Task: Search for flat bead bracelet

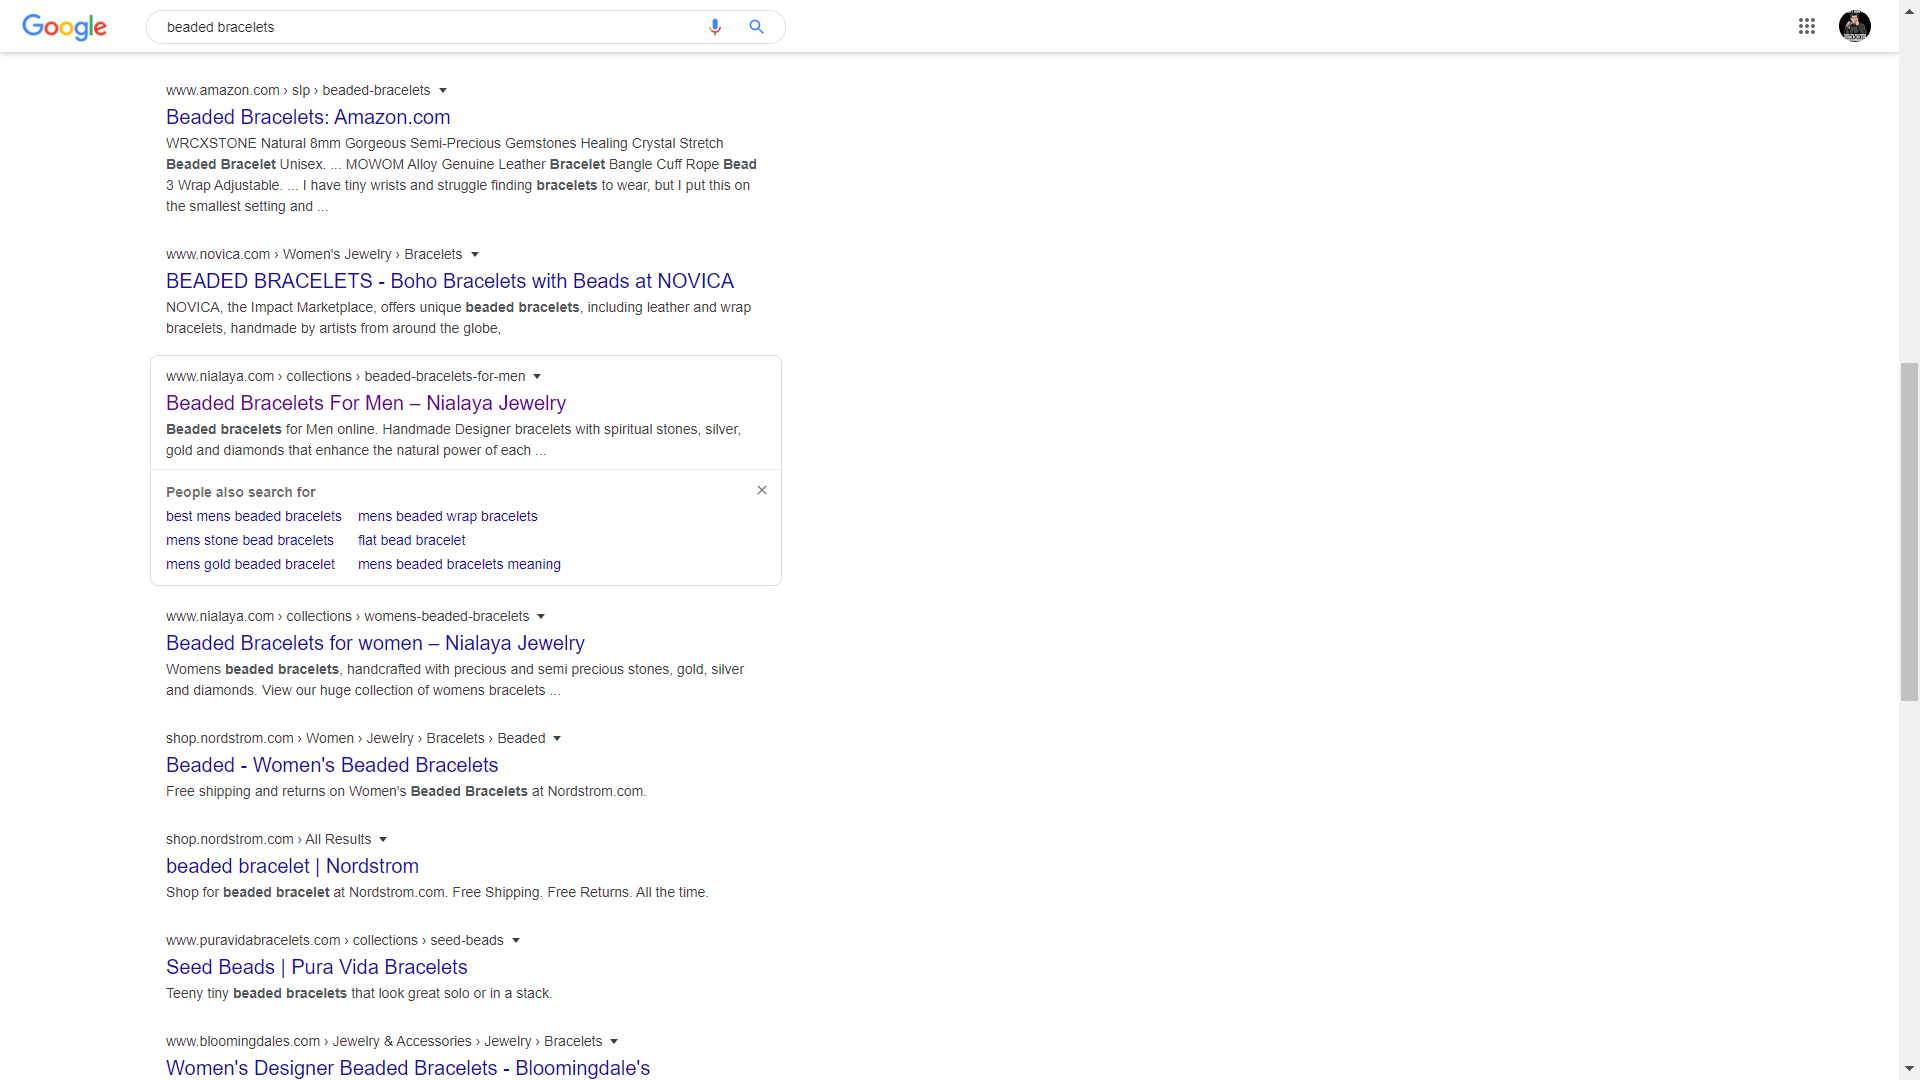Action: tap(412, 540)
